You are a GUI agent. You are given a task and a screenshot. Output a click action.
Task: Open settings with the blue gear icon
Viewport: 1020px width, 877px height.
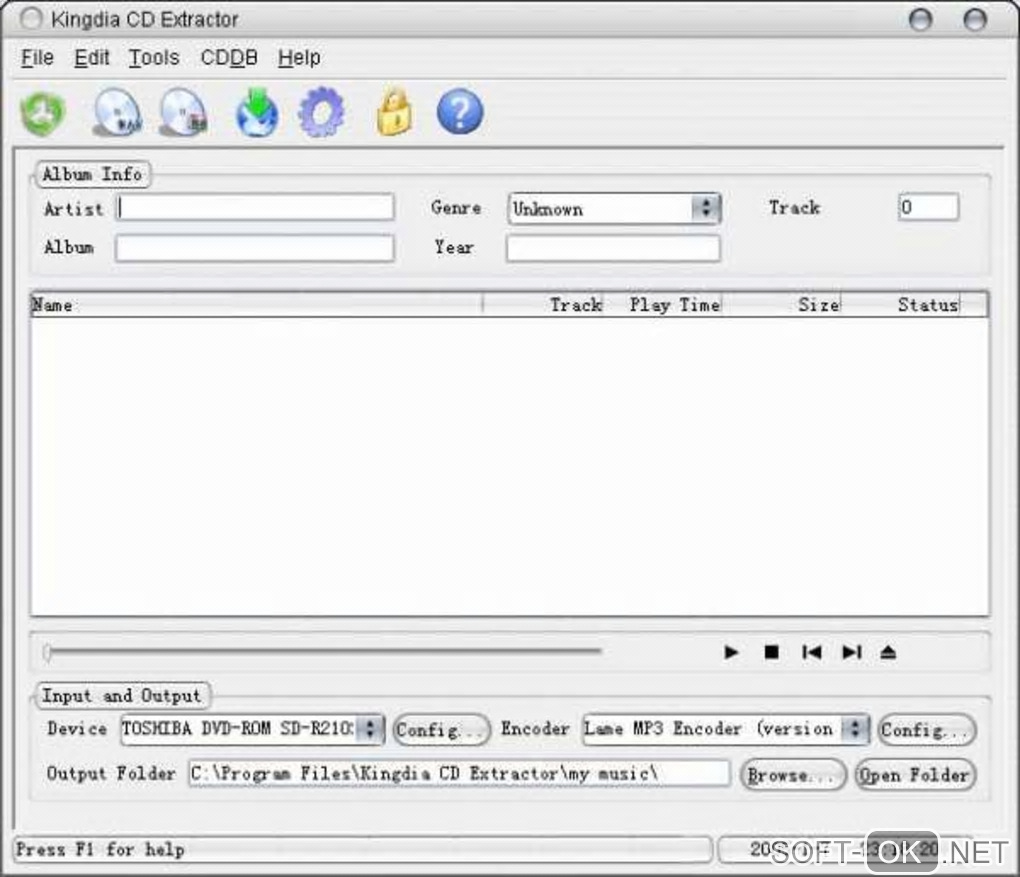(321, 113)
